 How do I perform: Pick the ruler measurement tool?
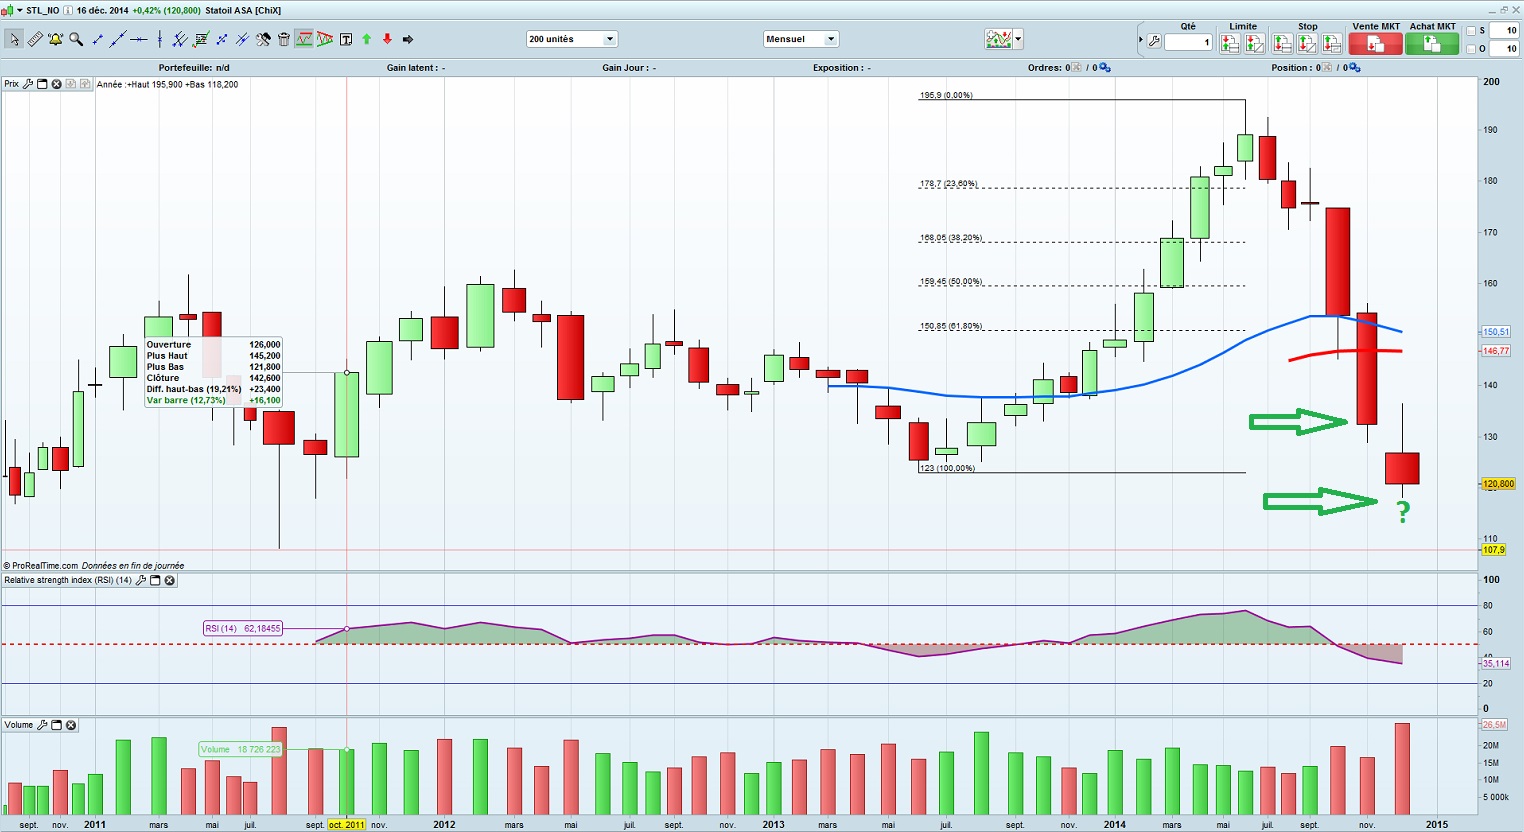[x=35, y=39]
